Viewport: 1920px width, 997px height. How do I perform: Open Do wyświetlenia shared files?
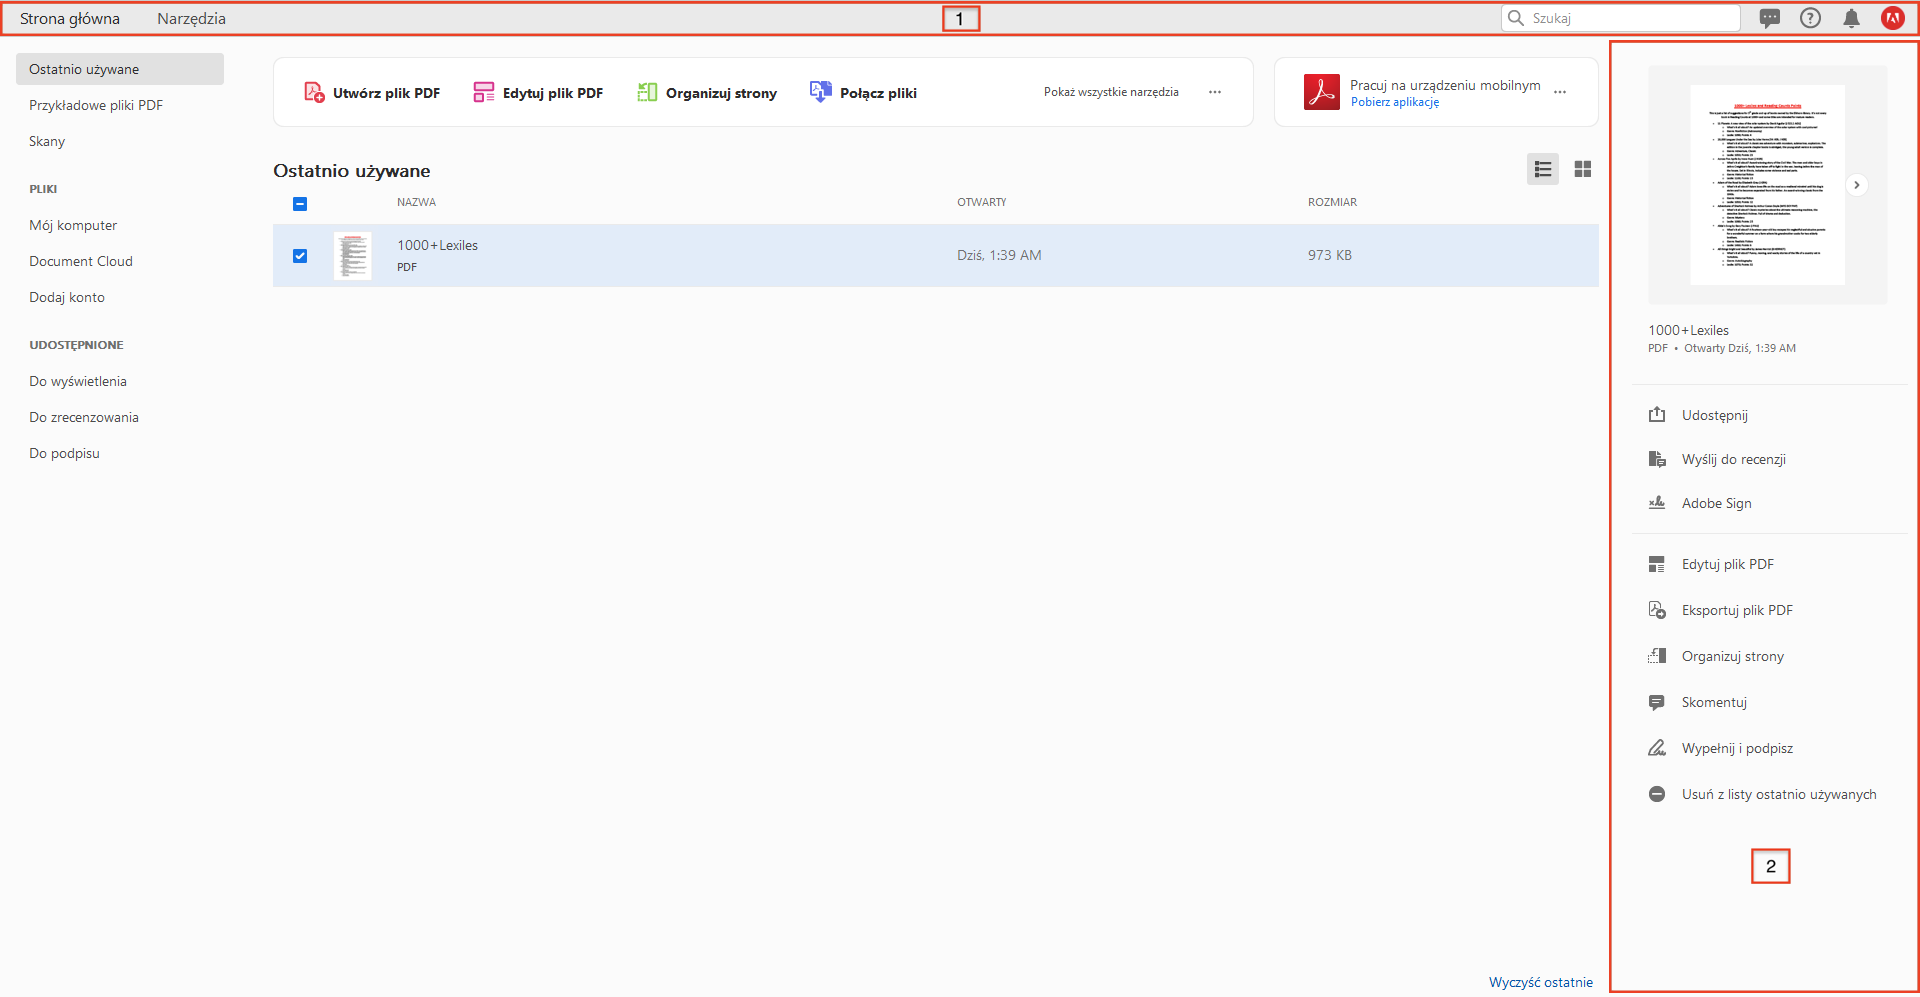pyautogui.click(x=78, y=381)
